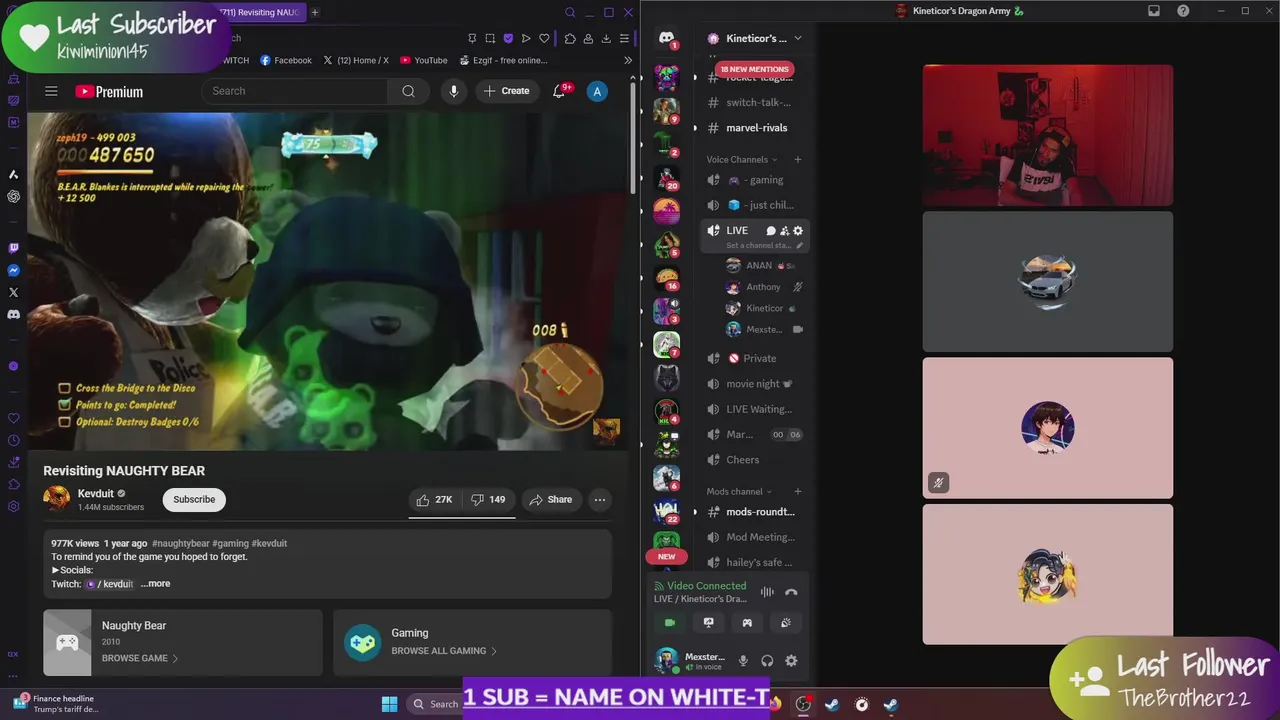The image size is (1280, 720).
Task: Click the heart bookmark icon in address bar
Action: [544, 38]
